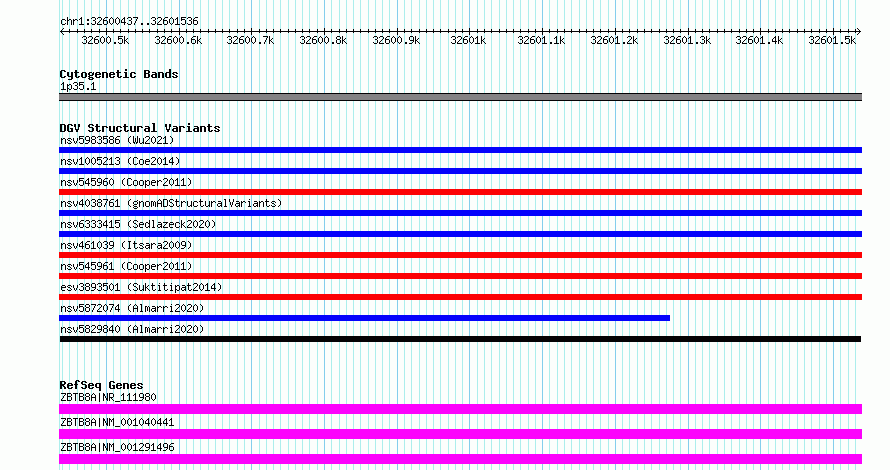Open the ZBTB8A|NR_111980 transcript label

pyautogui.click(x=108, y=397)
